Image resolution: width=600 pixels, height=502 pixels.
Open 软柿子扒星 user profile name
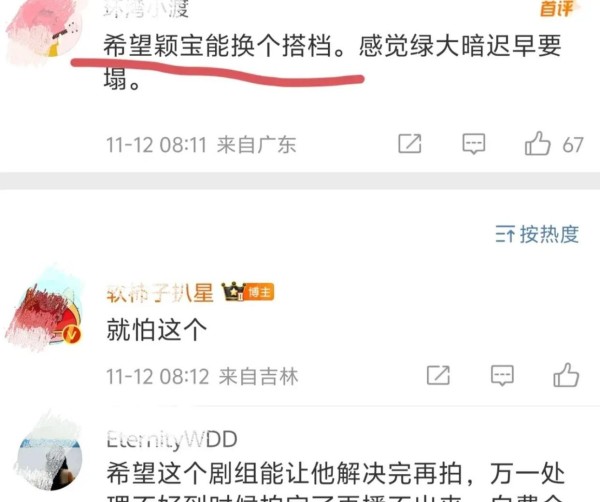pyautogui.click(x=160, y=293)
